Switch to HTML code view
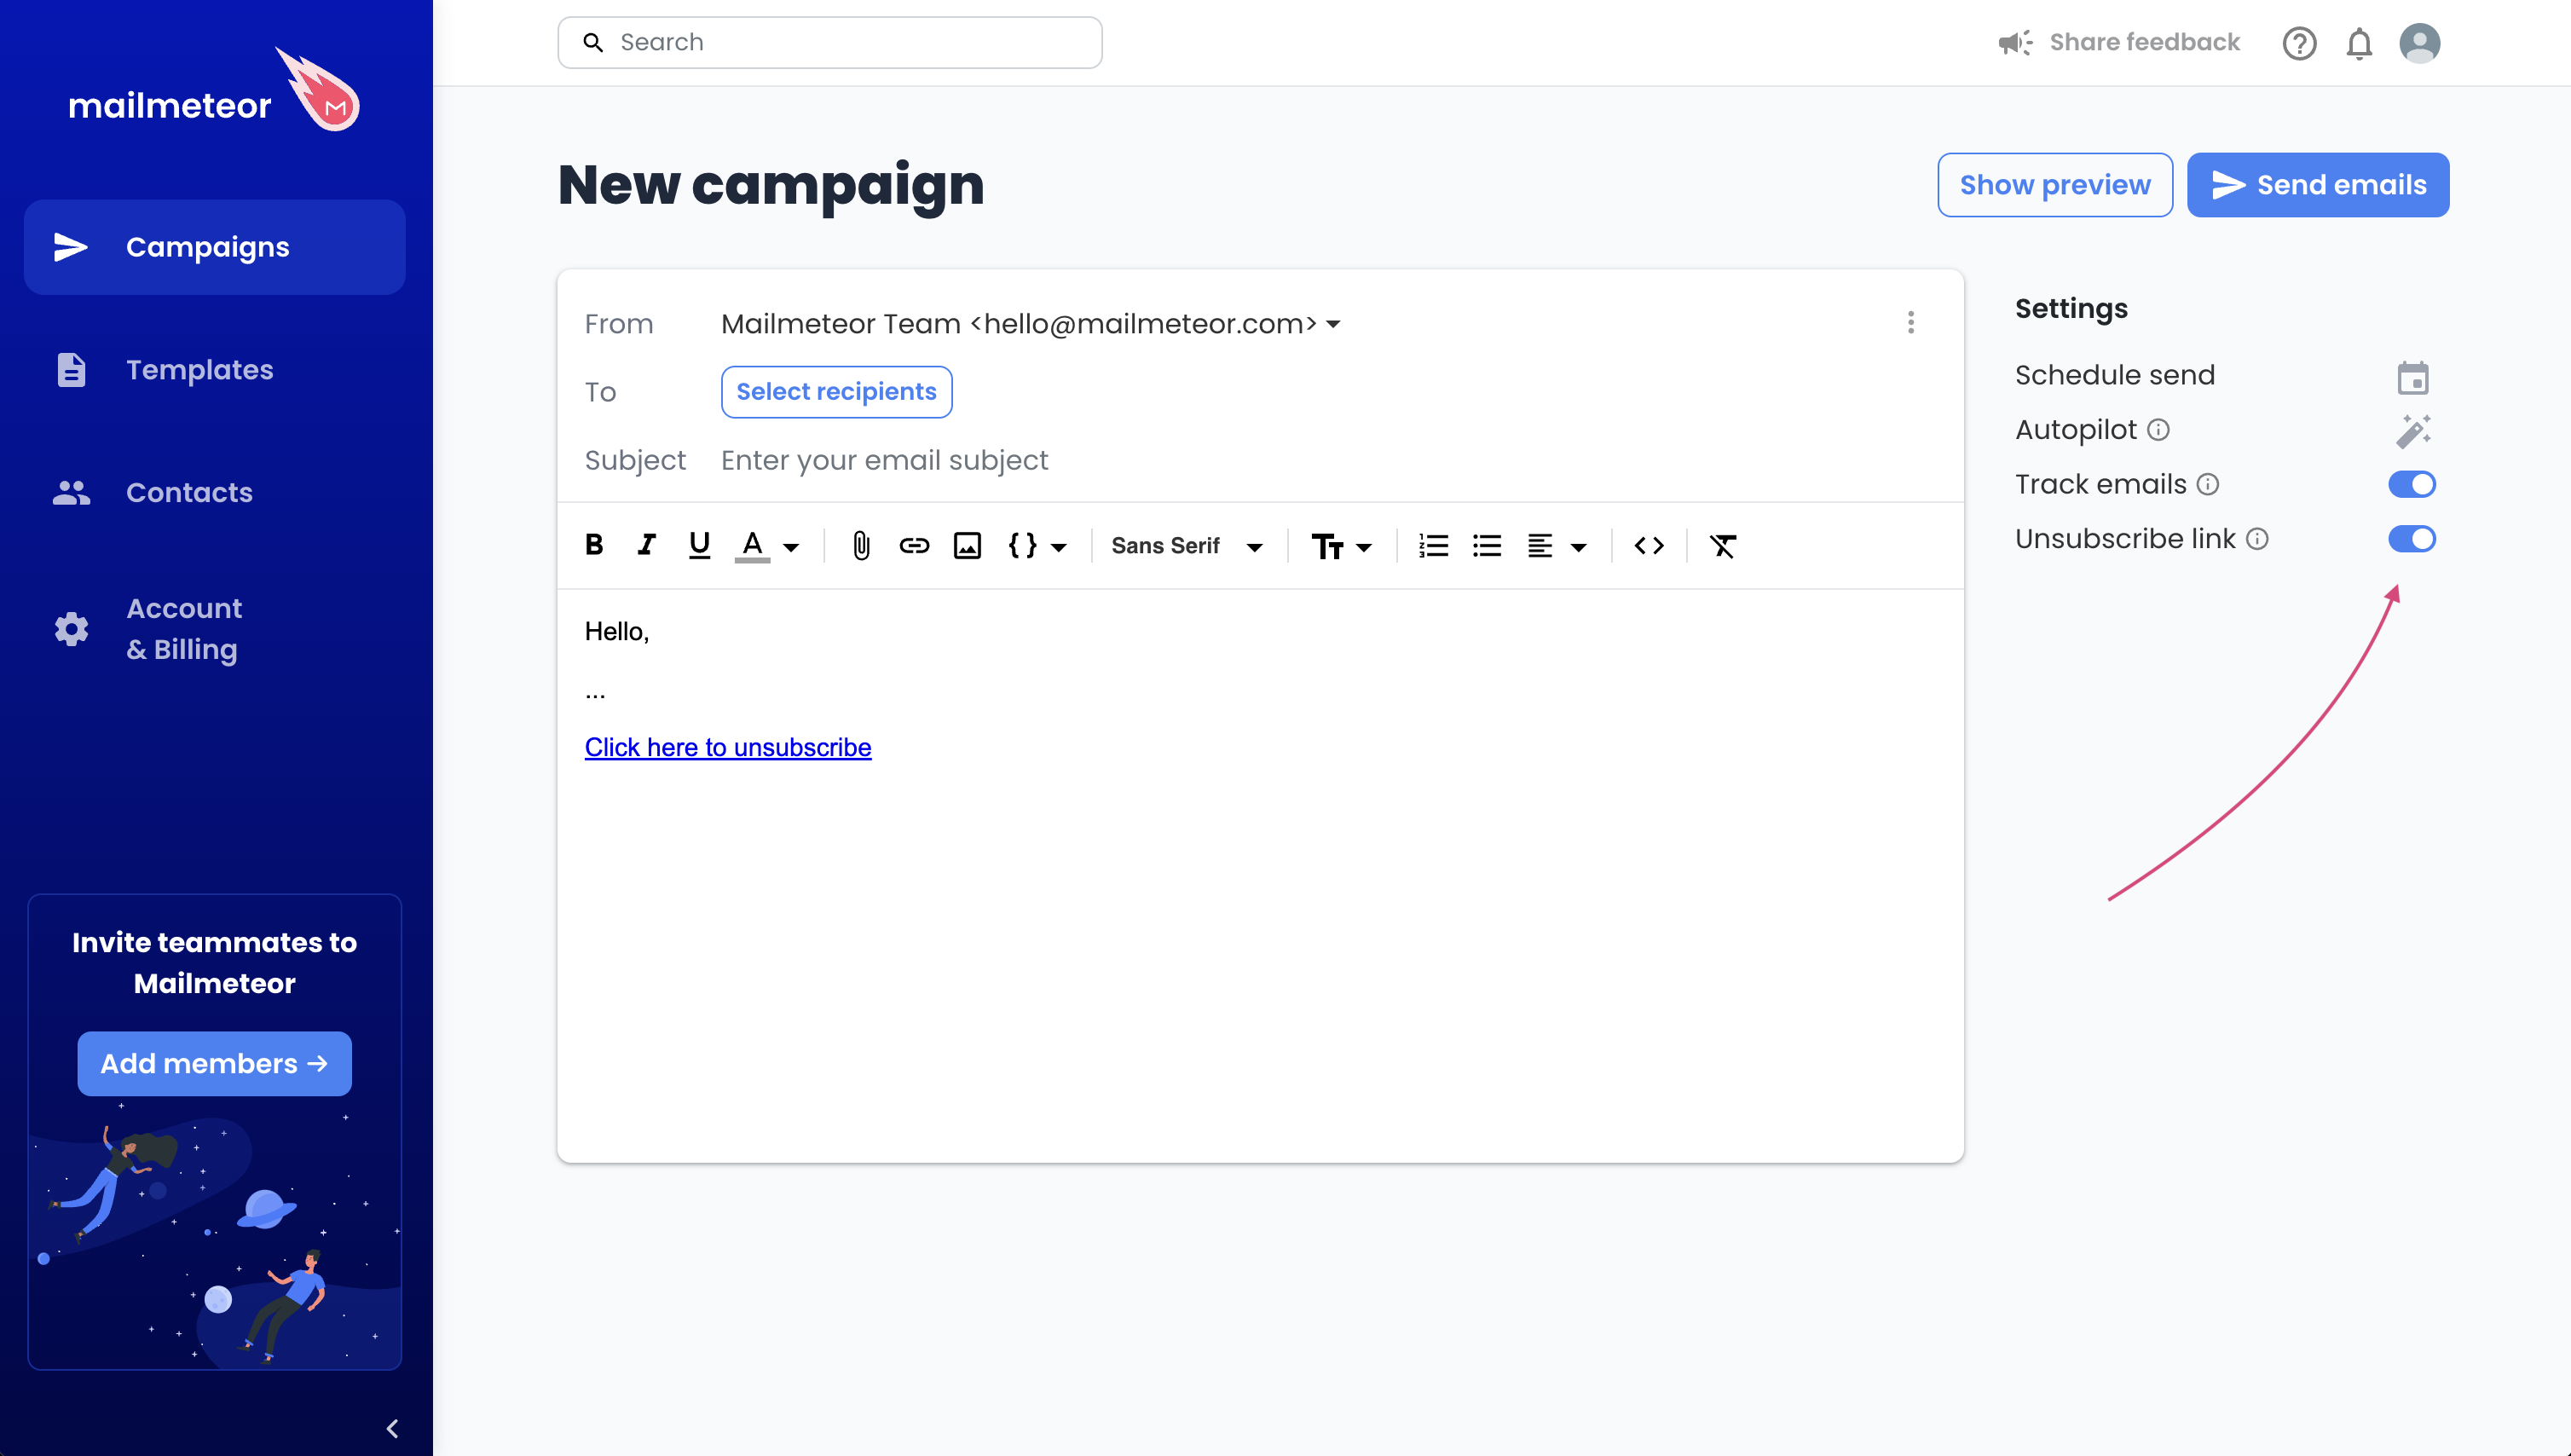 pos(1649,546)
